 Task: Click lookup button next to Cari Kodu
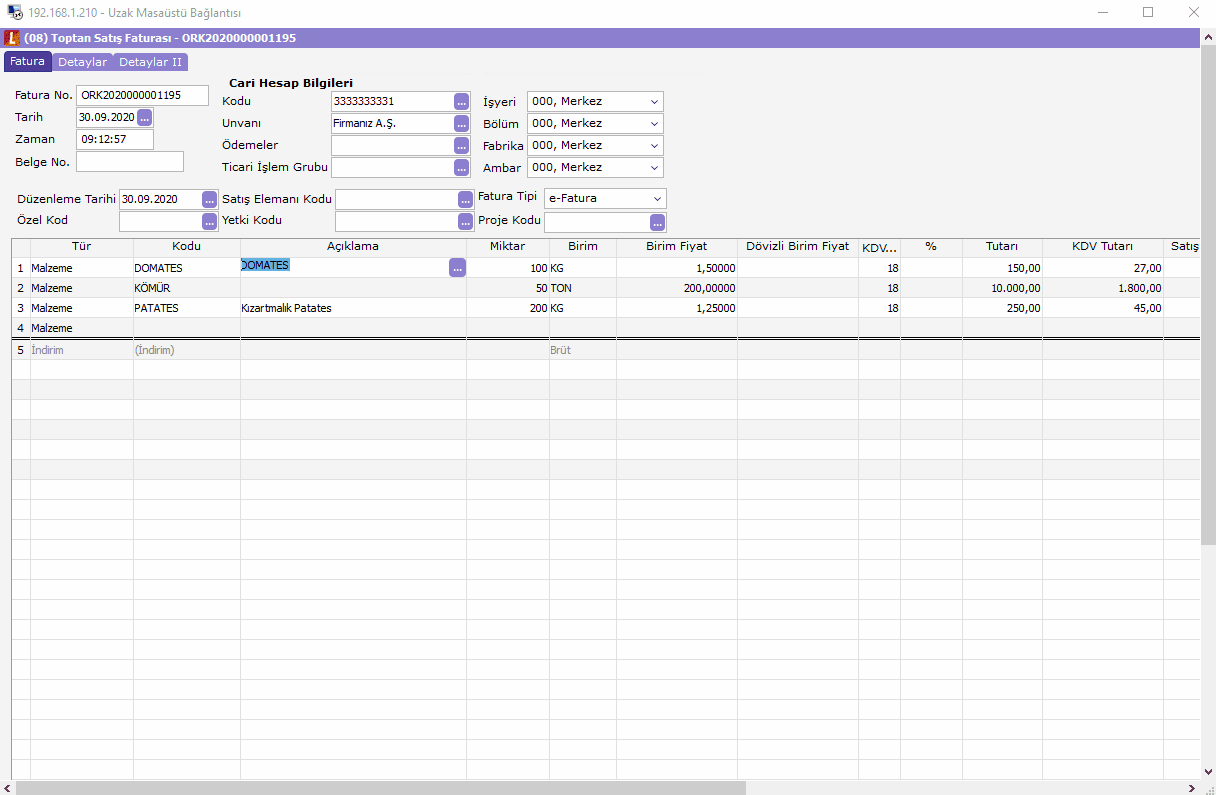click(x=461, y=102)
